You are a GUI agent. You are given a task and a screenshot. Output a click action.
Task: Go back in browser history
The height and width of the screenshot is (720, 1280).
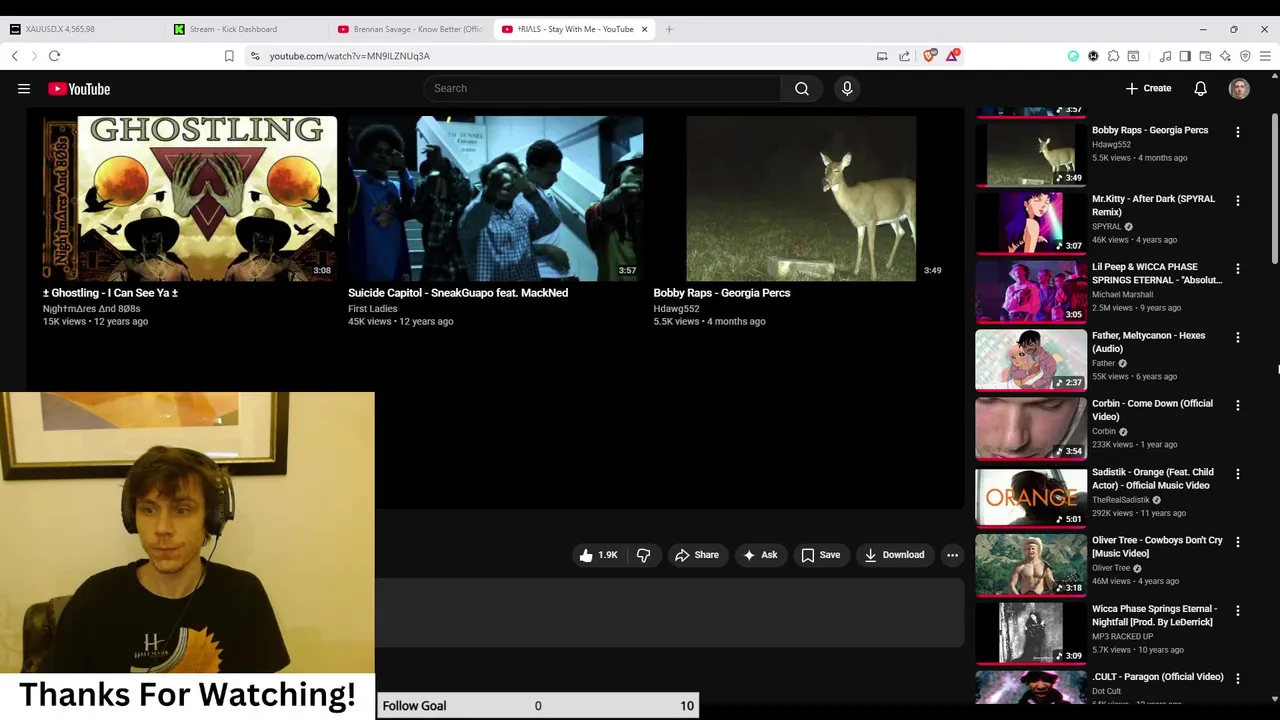tap(15, 56)
